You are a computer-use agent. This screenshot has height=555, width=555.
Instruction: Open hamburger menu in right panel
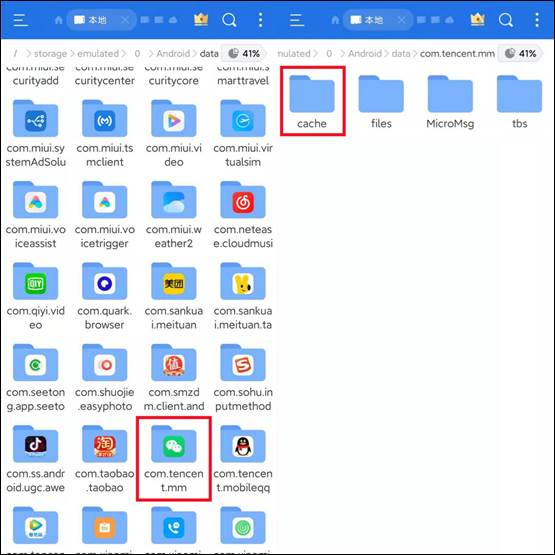click(297, 20)
